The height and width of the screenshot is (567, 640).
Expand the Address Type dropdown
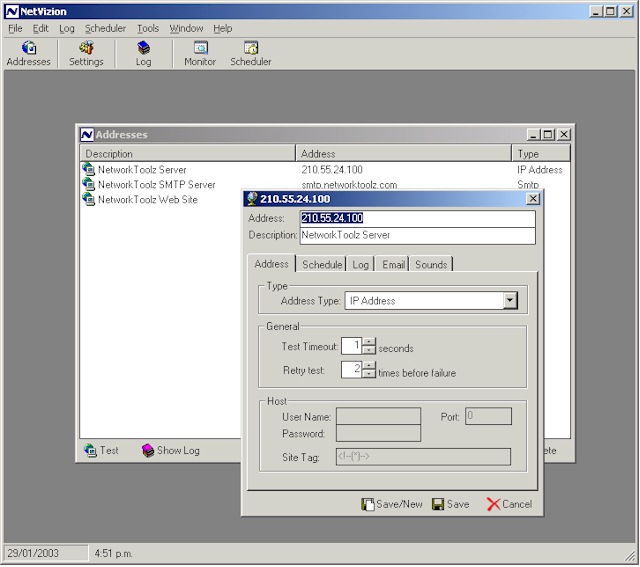point(510,300)
